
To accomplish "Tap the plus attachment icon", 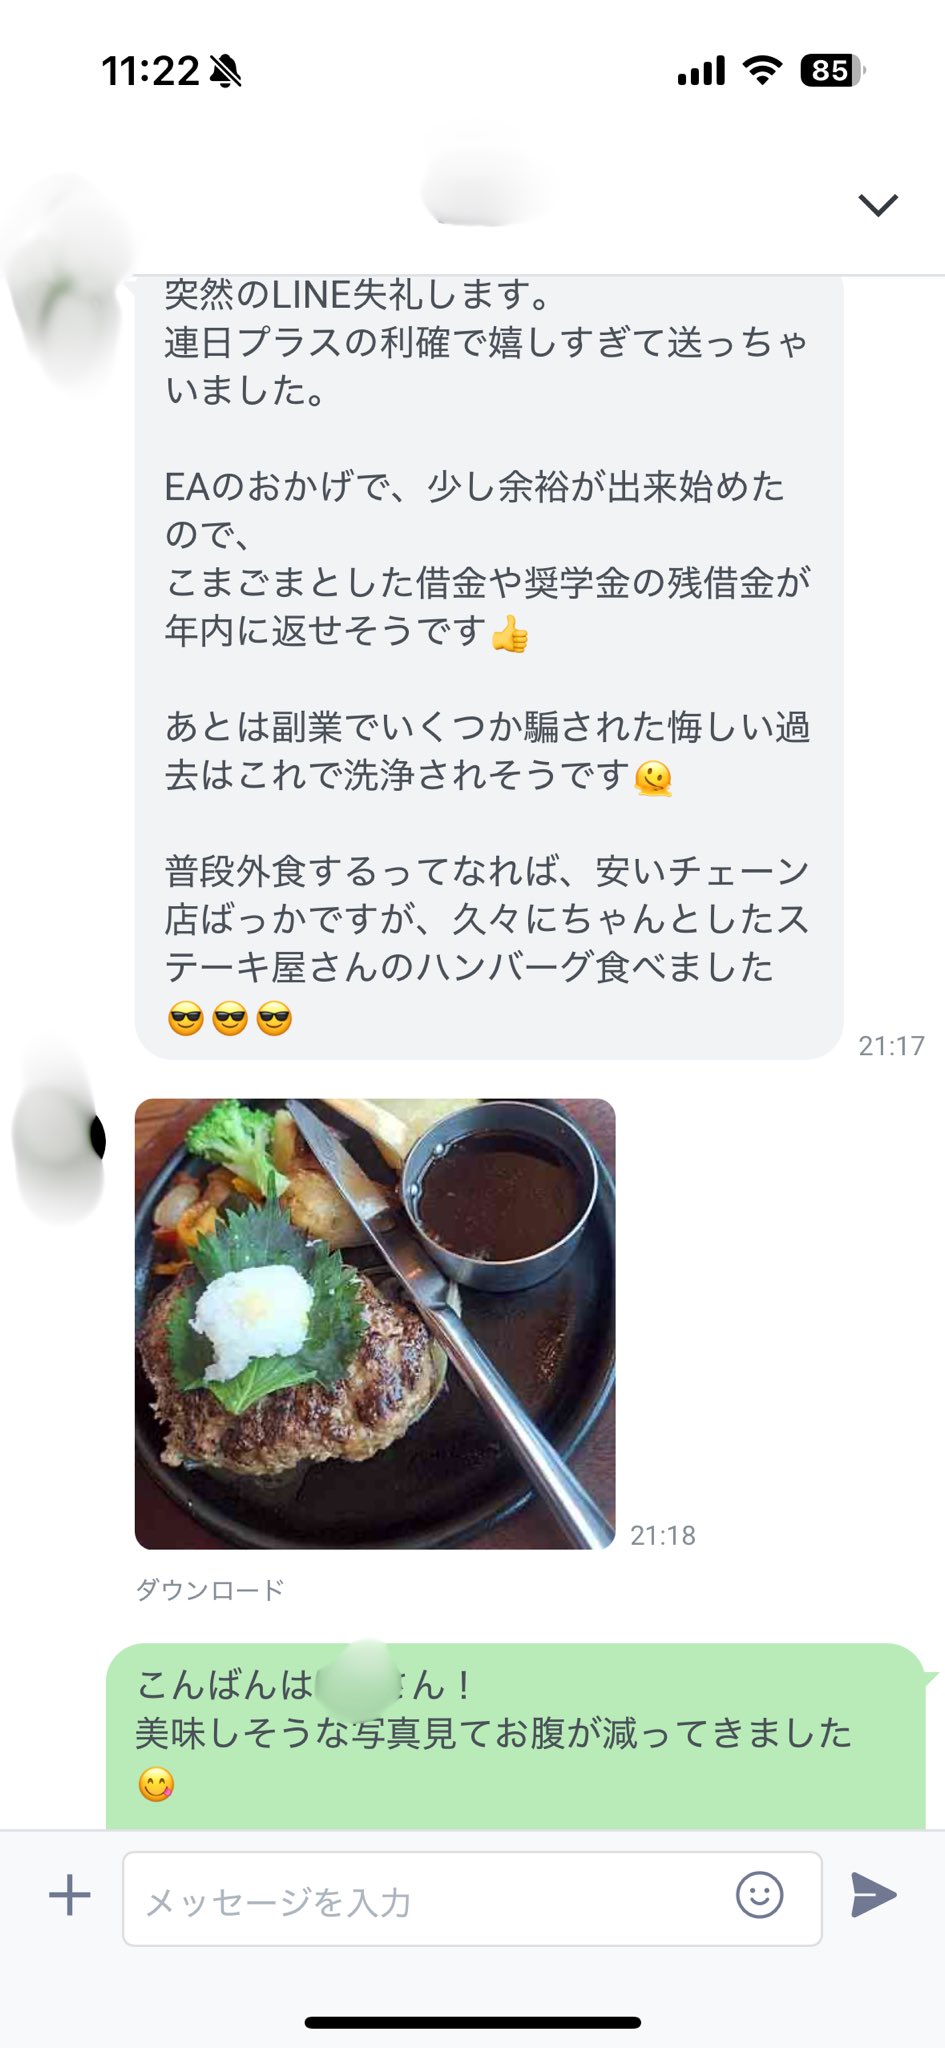I will pyautogui.click(x=70, y=1895).
